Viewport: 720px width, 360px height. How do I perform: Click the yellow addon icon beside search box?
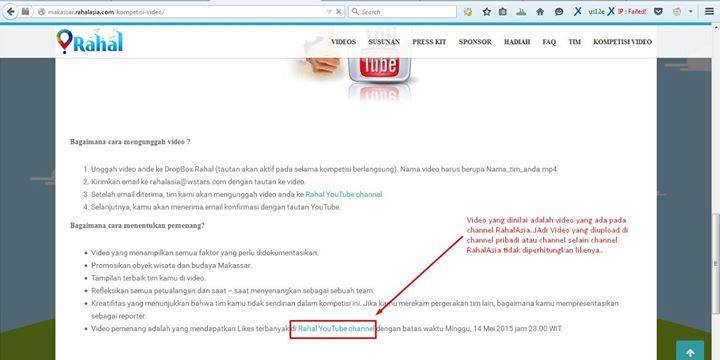468,12
